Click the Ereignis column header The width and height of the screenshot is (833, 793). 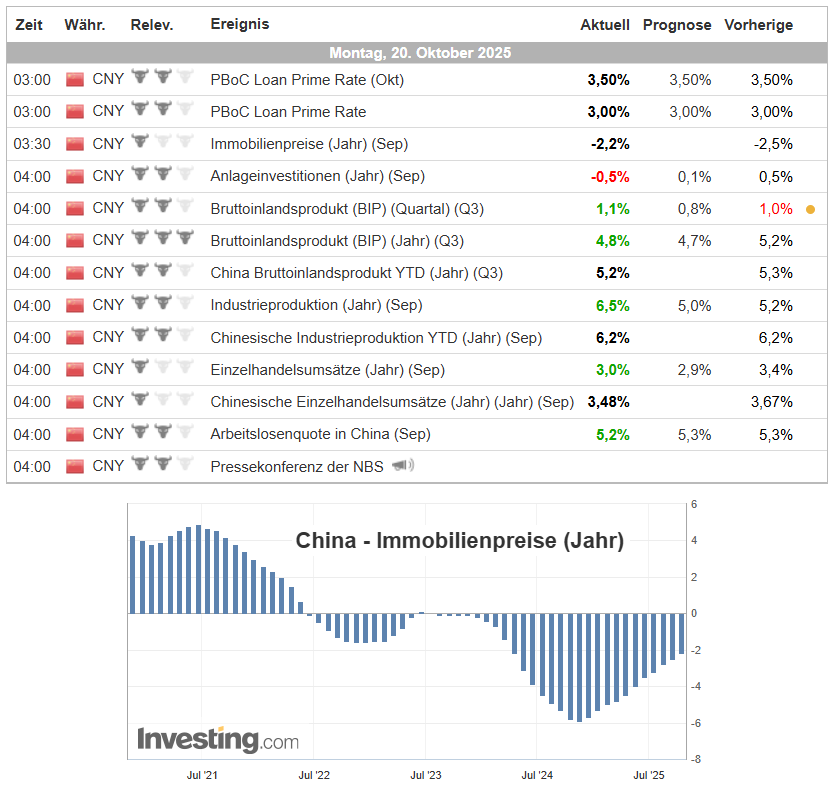click(x=239, y=24)
